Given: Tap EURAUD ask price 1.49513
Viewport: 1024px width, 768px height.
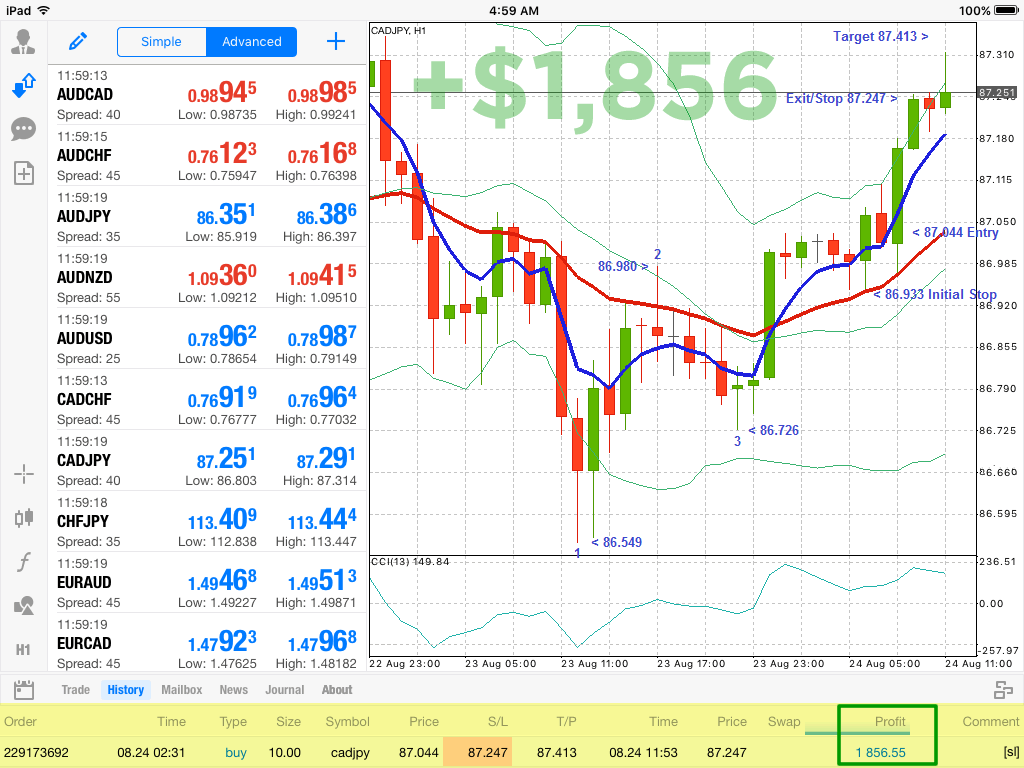Looking at the screenshot, I should [322, 581].
